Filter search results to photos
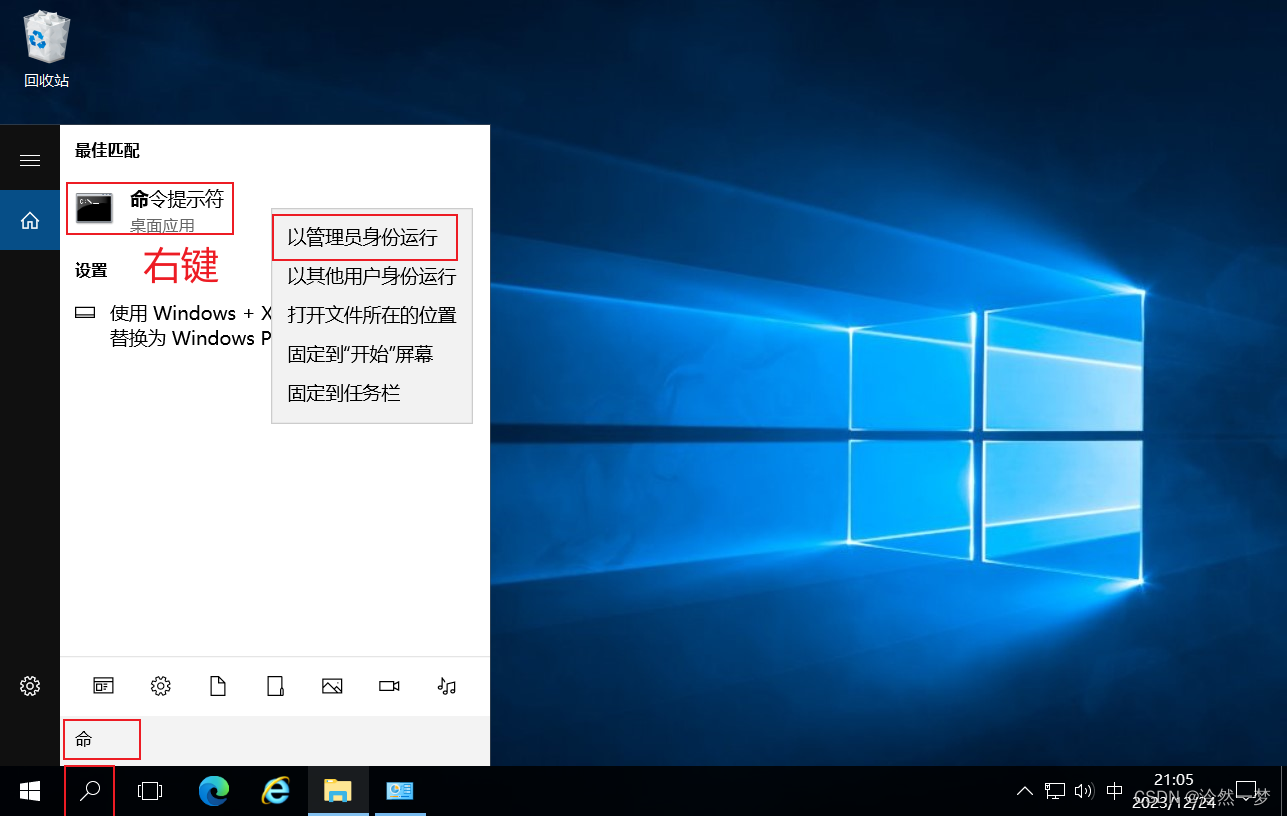This screenshot has width=1287, height=816. click(x=331, y=686)
